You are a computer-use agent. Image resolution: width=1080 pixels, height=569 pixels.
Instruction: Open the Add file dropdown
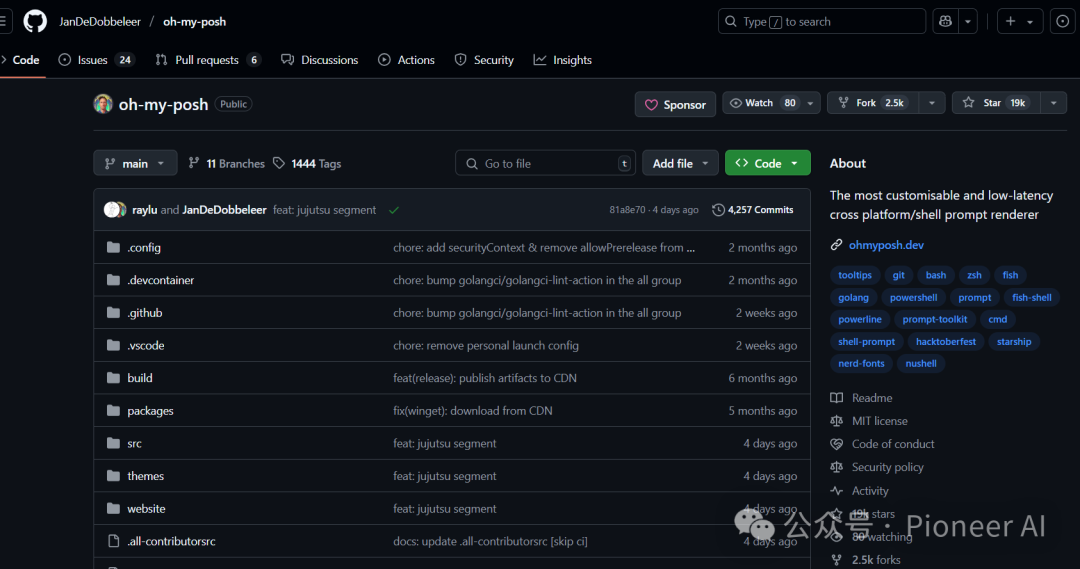point(680,163)
